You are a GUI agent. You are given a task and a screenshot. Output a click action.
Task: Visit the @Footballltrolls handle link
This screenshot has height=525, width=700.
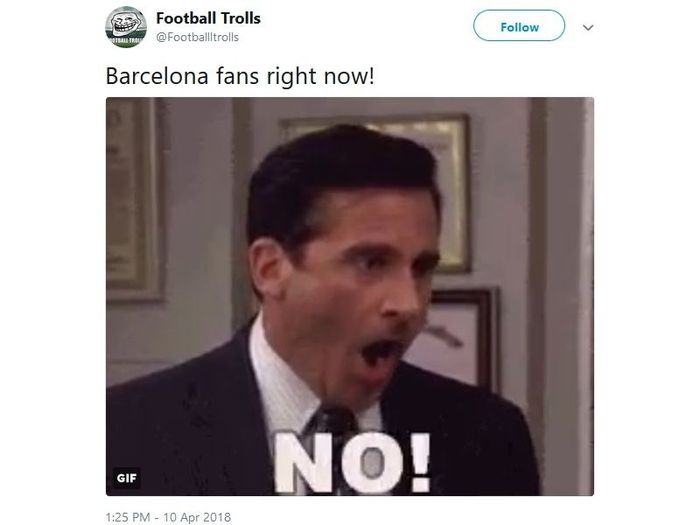(197, 37)
